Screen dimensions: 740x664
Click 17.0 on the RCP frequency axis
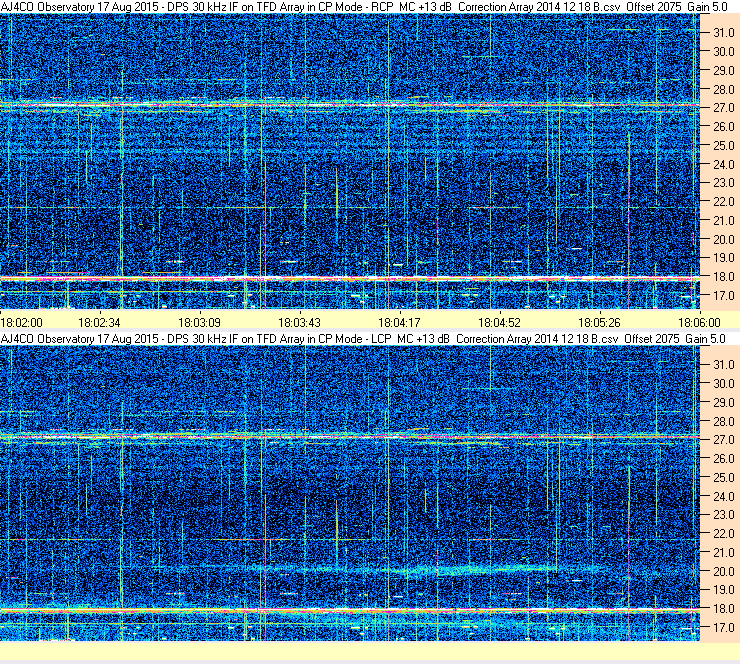click(723, 296)
